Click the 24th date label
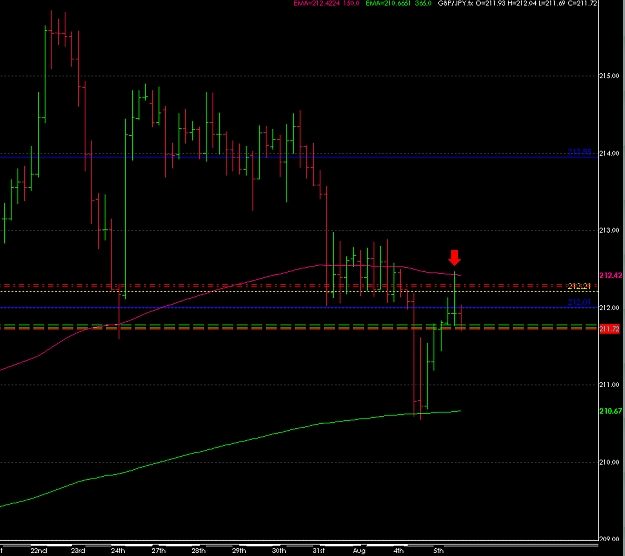This screenshot has height=556, width=625. pyautogui.click(x=118, y=551)
